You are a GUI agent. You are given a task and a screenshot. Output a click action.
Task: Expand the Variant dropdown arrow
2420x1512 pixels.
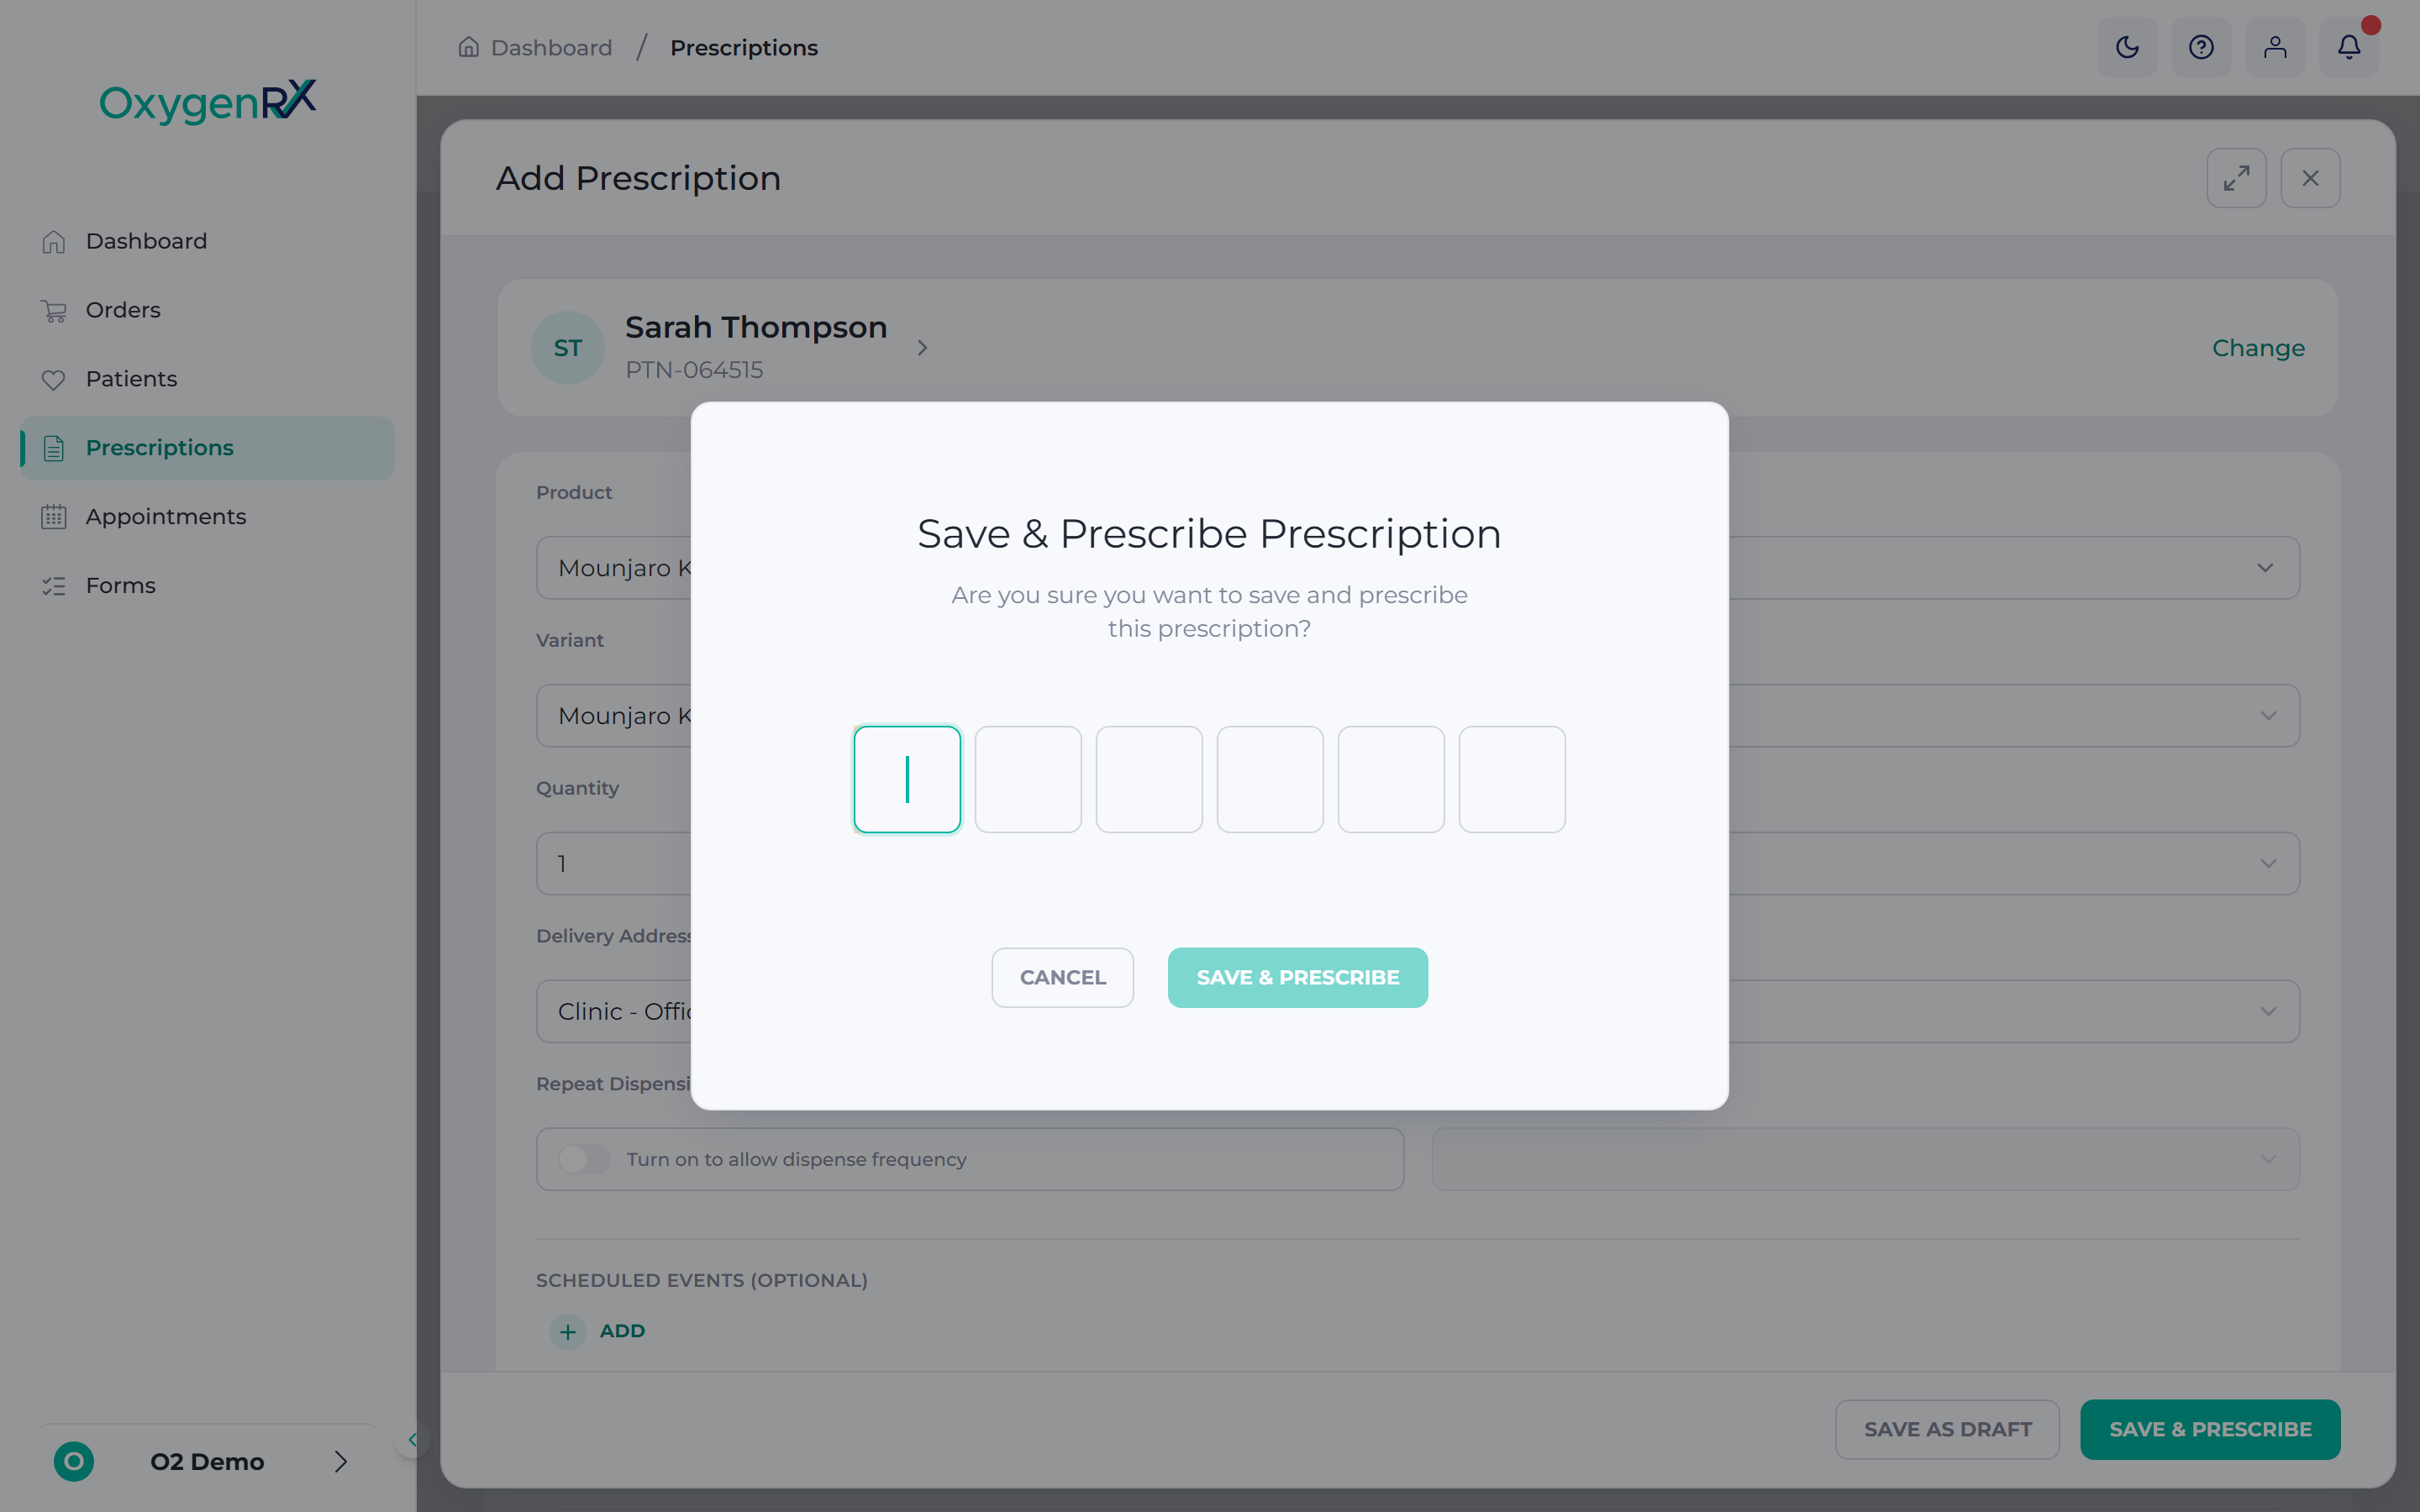pos(2268,716)
